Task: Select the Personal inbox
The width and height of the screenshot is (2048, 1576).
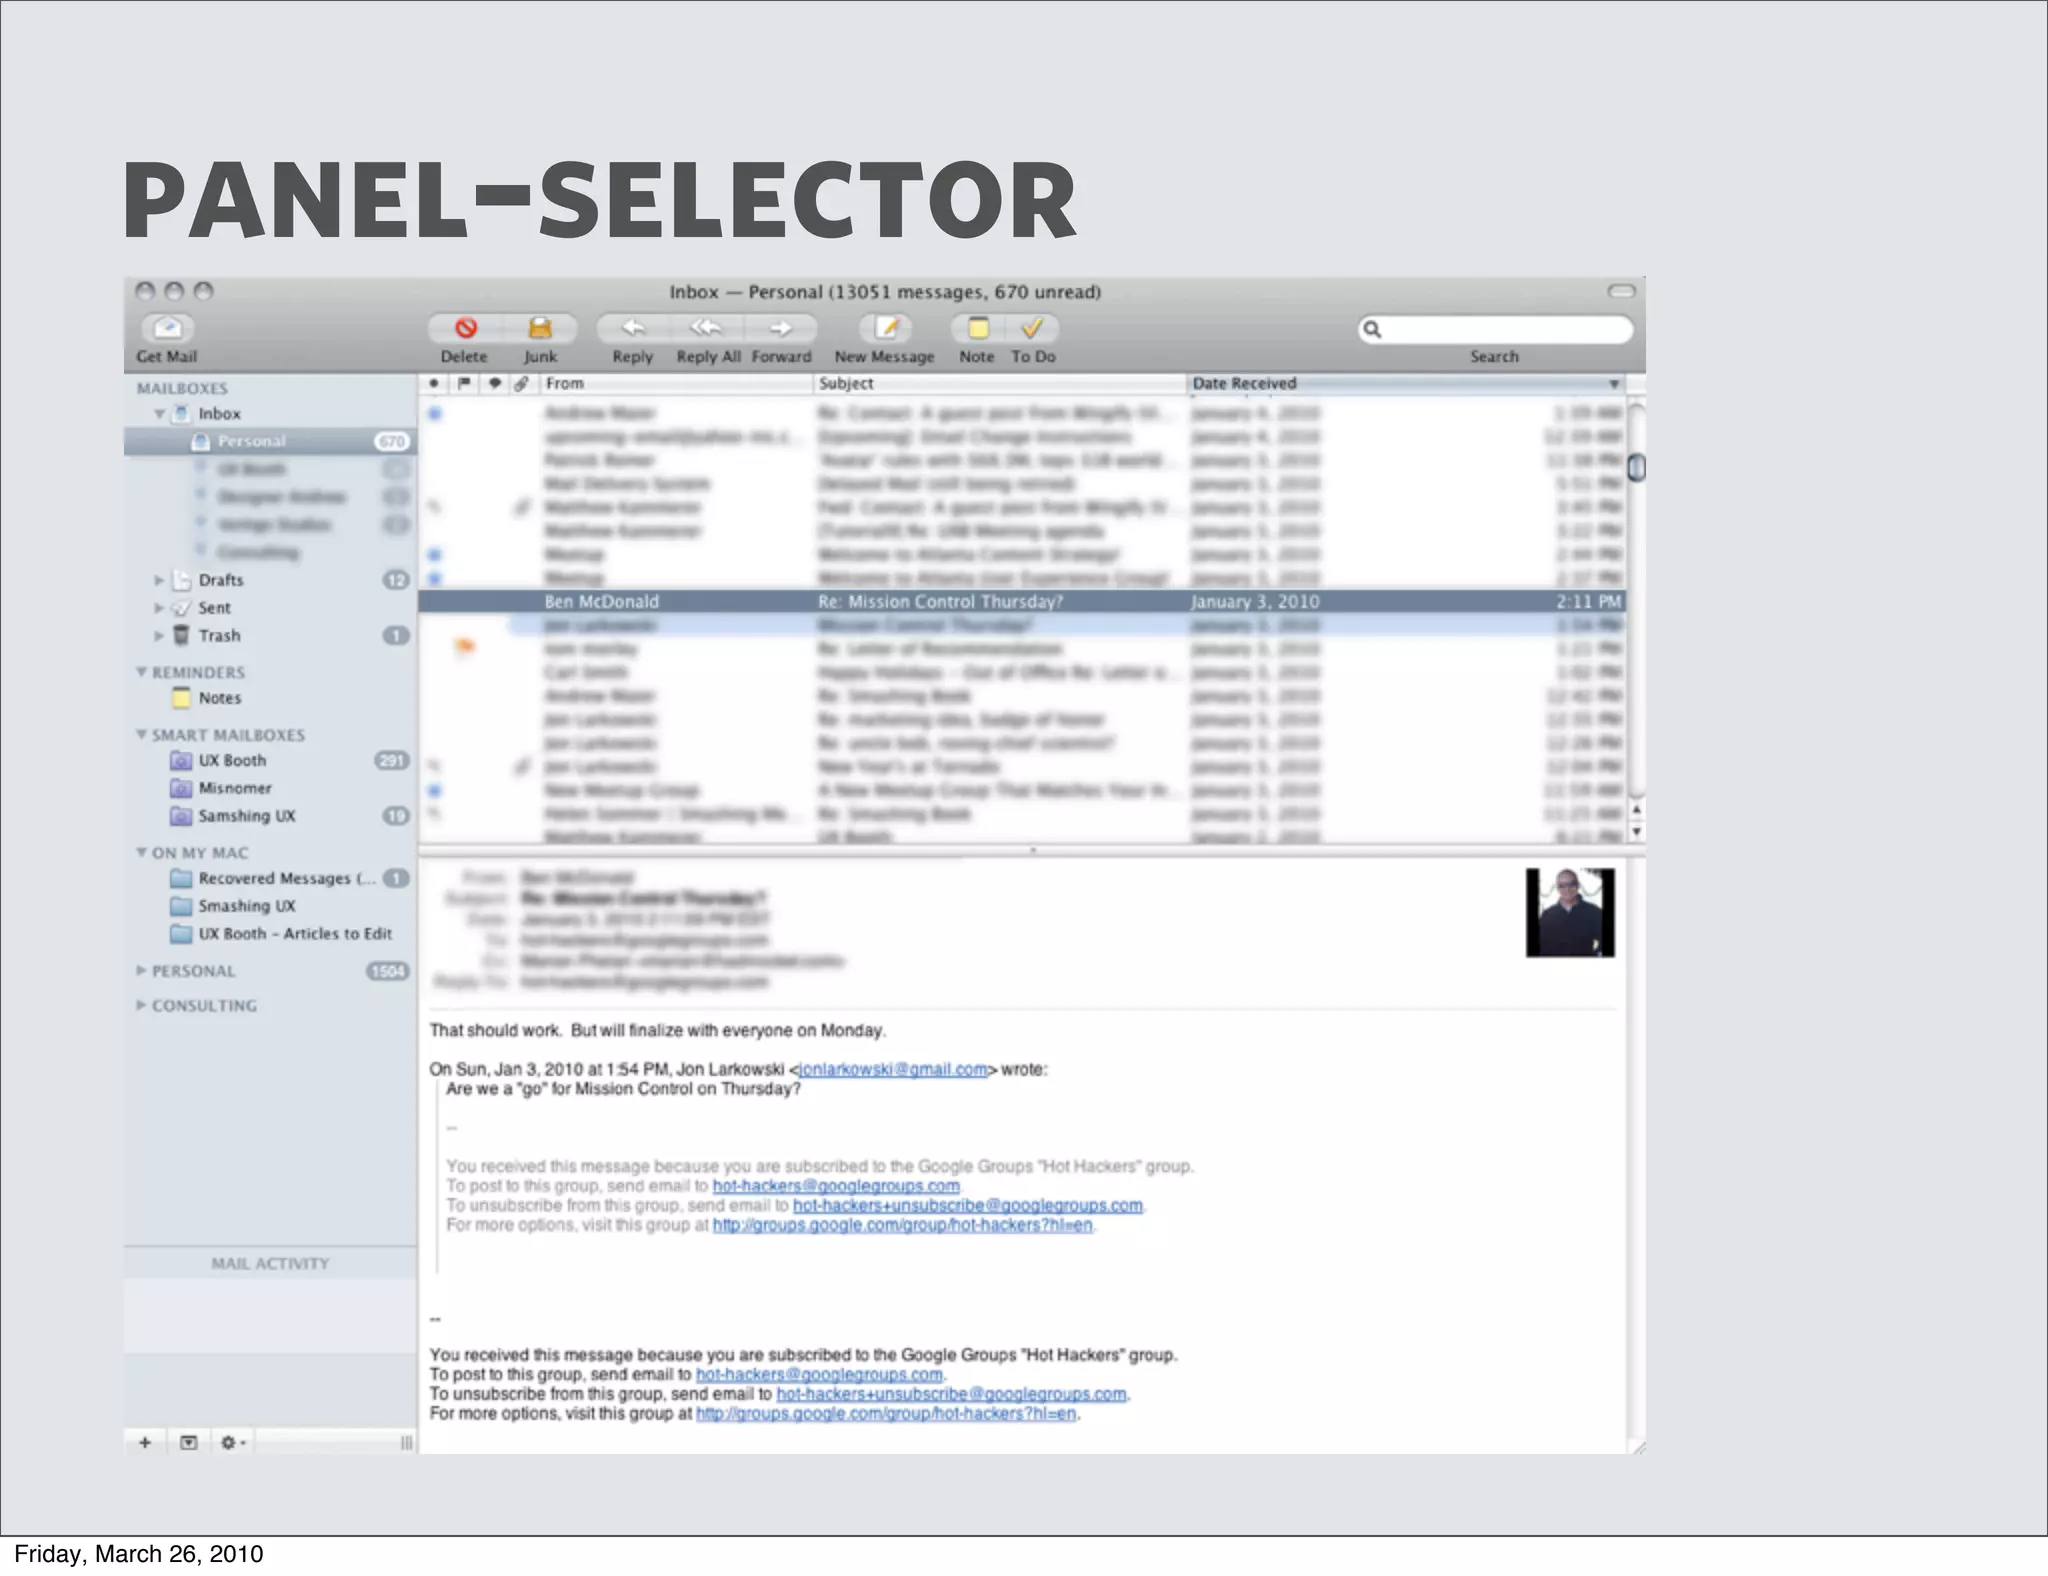Action: 270,441
